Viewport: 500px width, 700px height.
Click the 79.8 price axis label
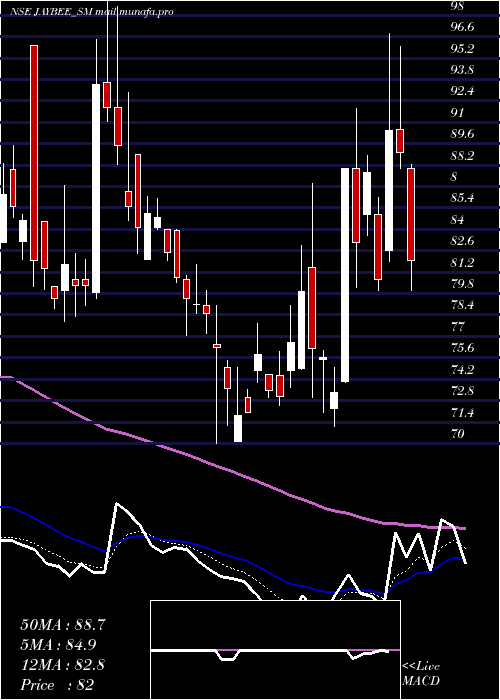click(x=462, y=284)
